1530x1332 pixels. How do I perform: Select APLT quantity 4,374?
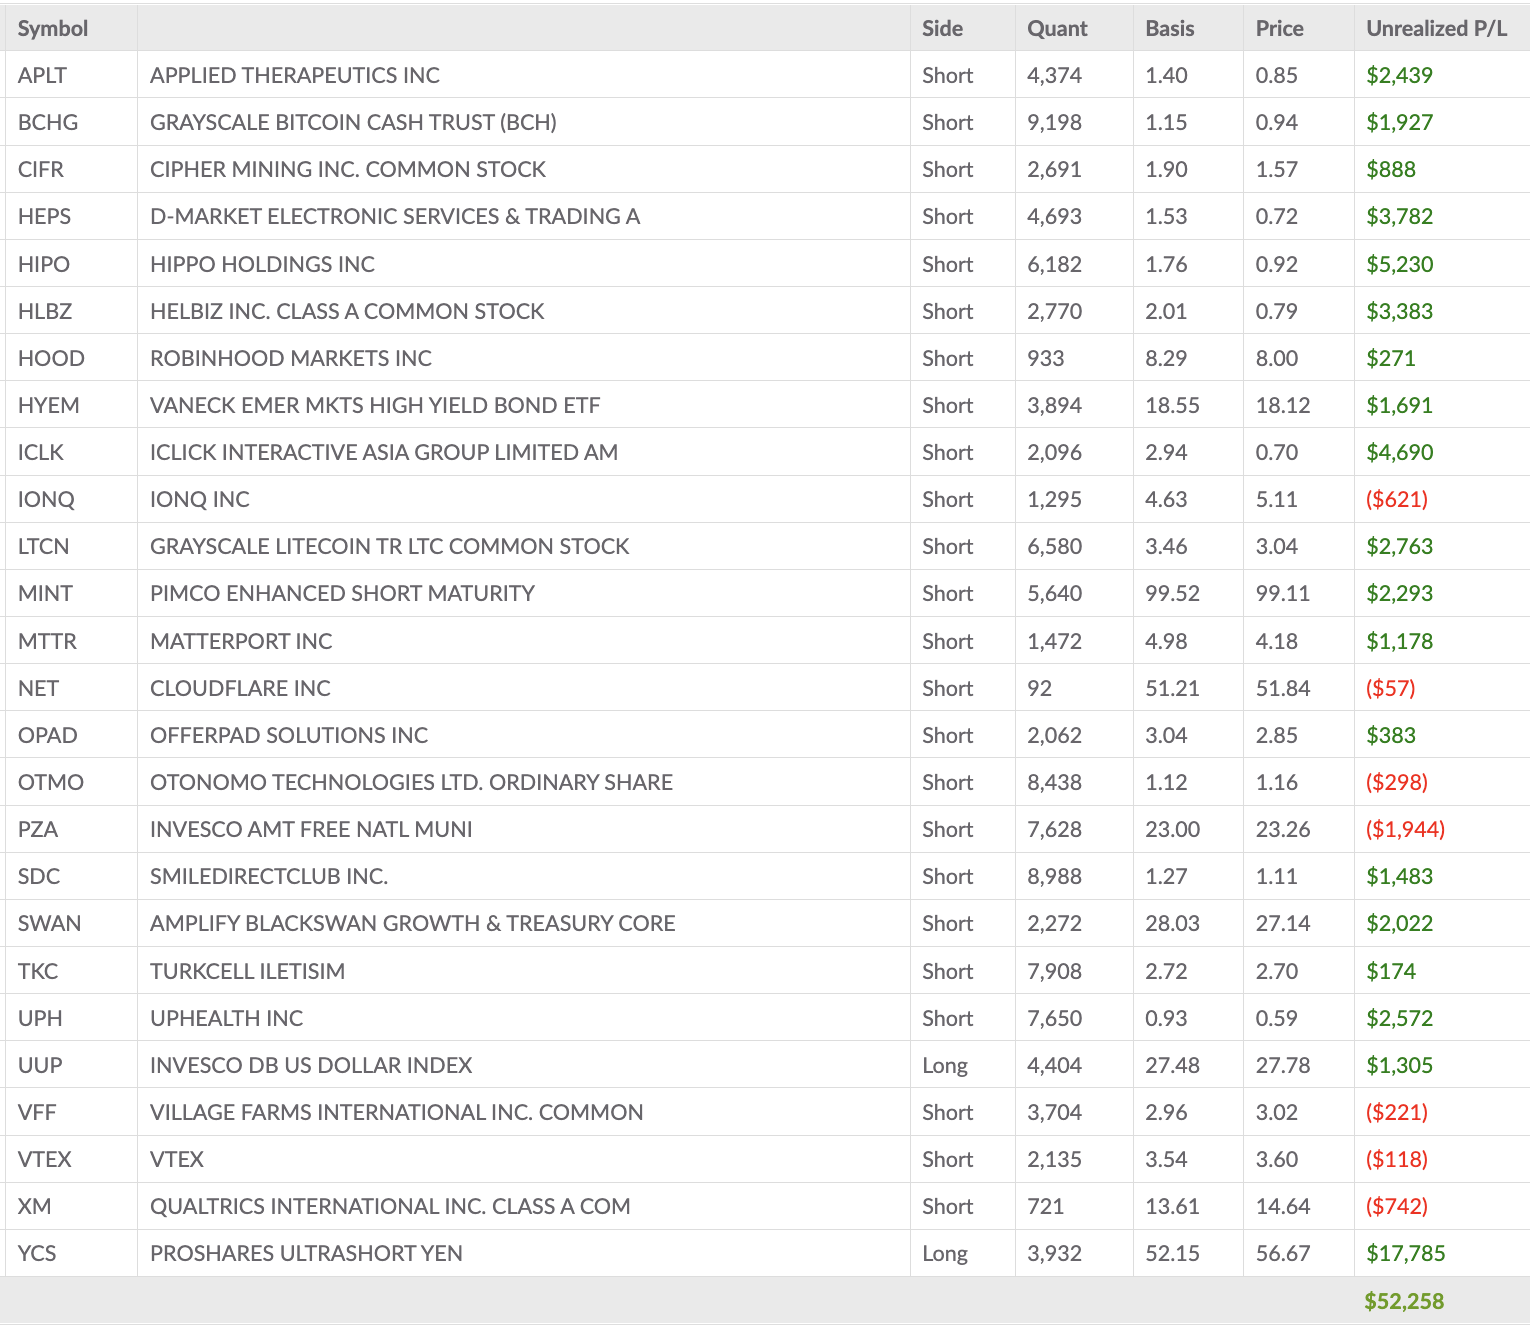[1055, 75]
